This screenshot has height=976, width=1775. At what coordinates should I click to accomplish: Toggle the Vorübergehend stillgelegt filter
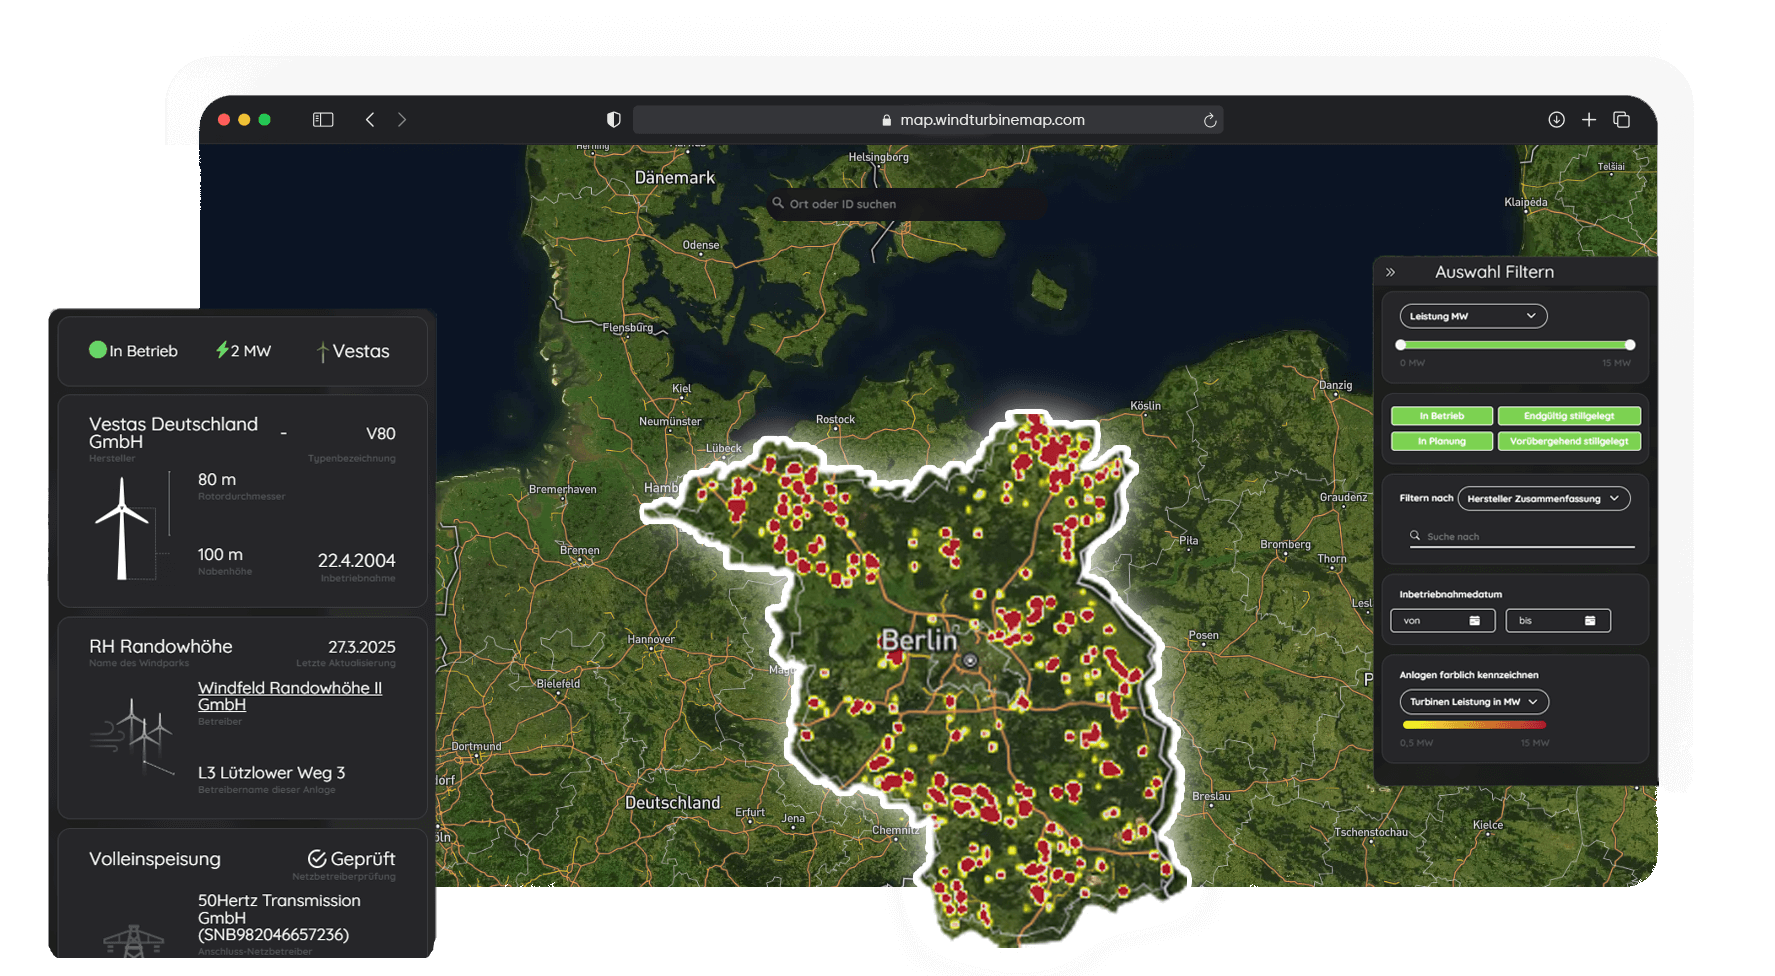click(1569, 441)
